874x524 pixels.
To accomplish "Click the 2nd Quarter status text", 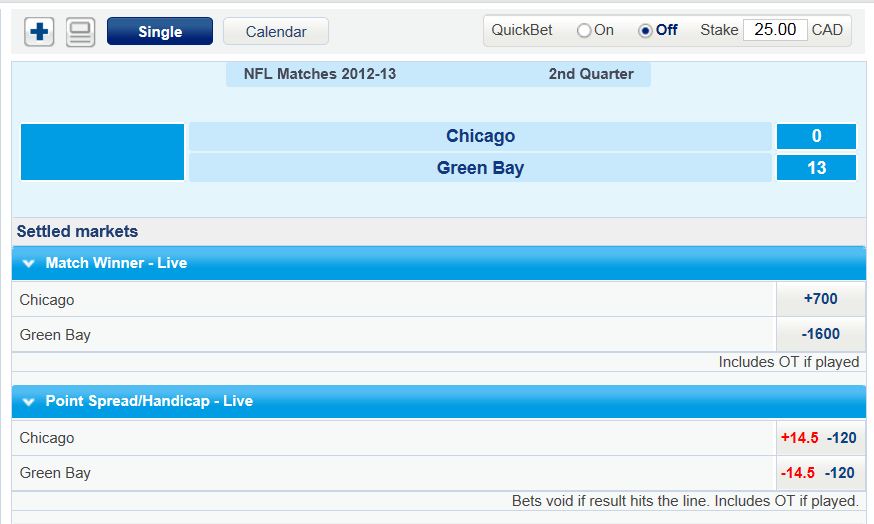I will click(x=591, y=74).
